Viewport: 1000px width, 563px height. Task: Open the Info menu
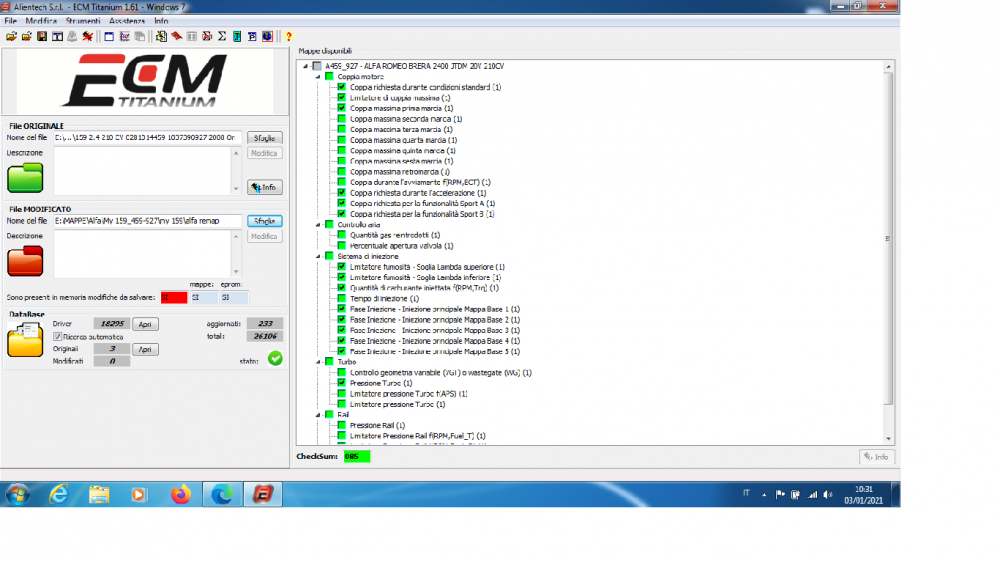[x=161, y=21]
